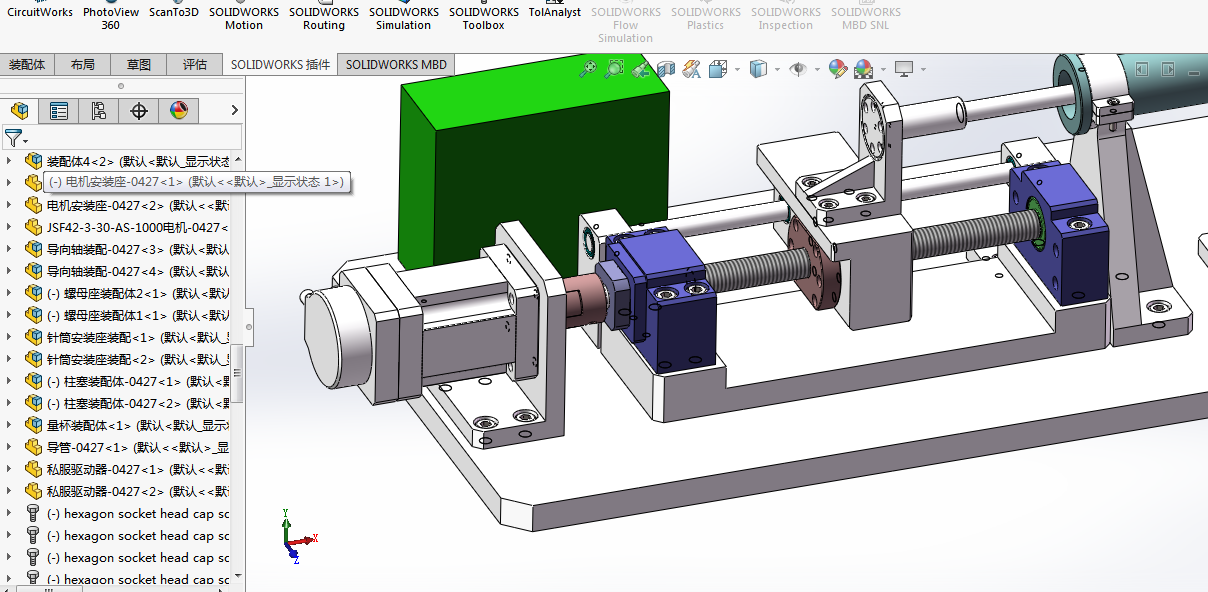Expand the (-) 螺母座装配体1<1> node
Screen dimensions: 1208x592
click(x=10, y=315)
